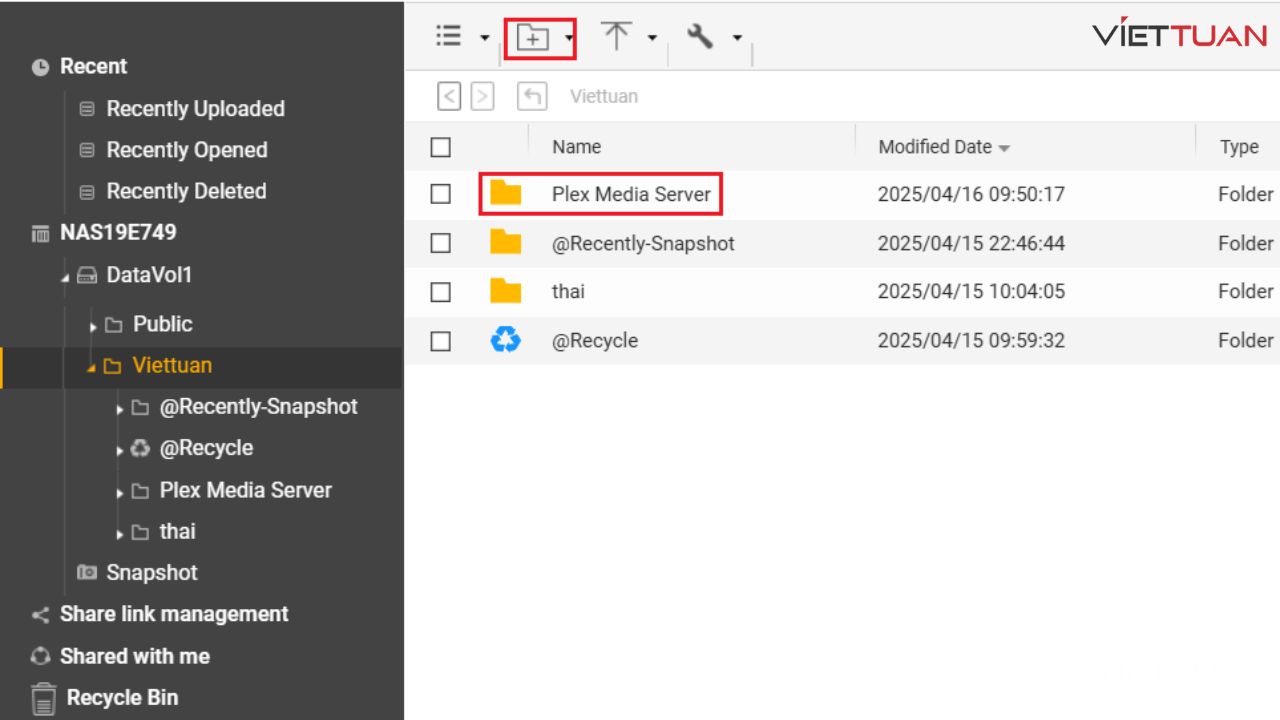The height and width of the screenshot is (720, 1280).
Task: Sort by the Modified Date column header
Action: pyautogui.click(x=934, y=147)
